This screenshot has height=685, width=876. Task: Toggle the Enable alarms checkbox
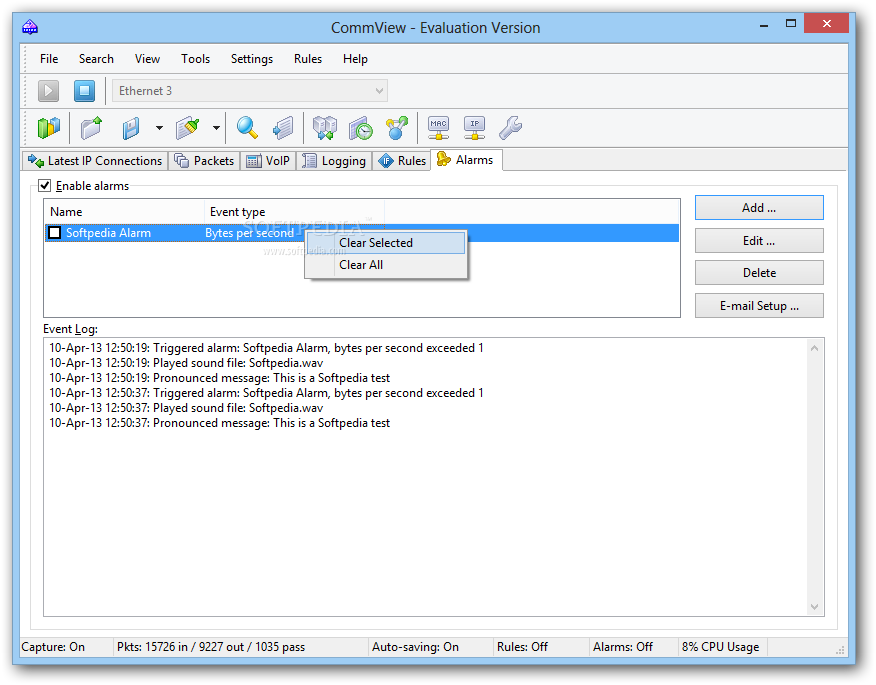point(45,185)
